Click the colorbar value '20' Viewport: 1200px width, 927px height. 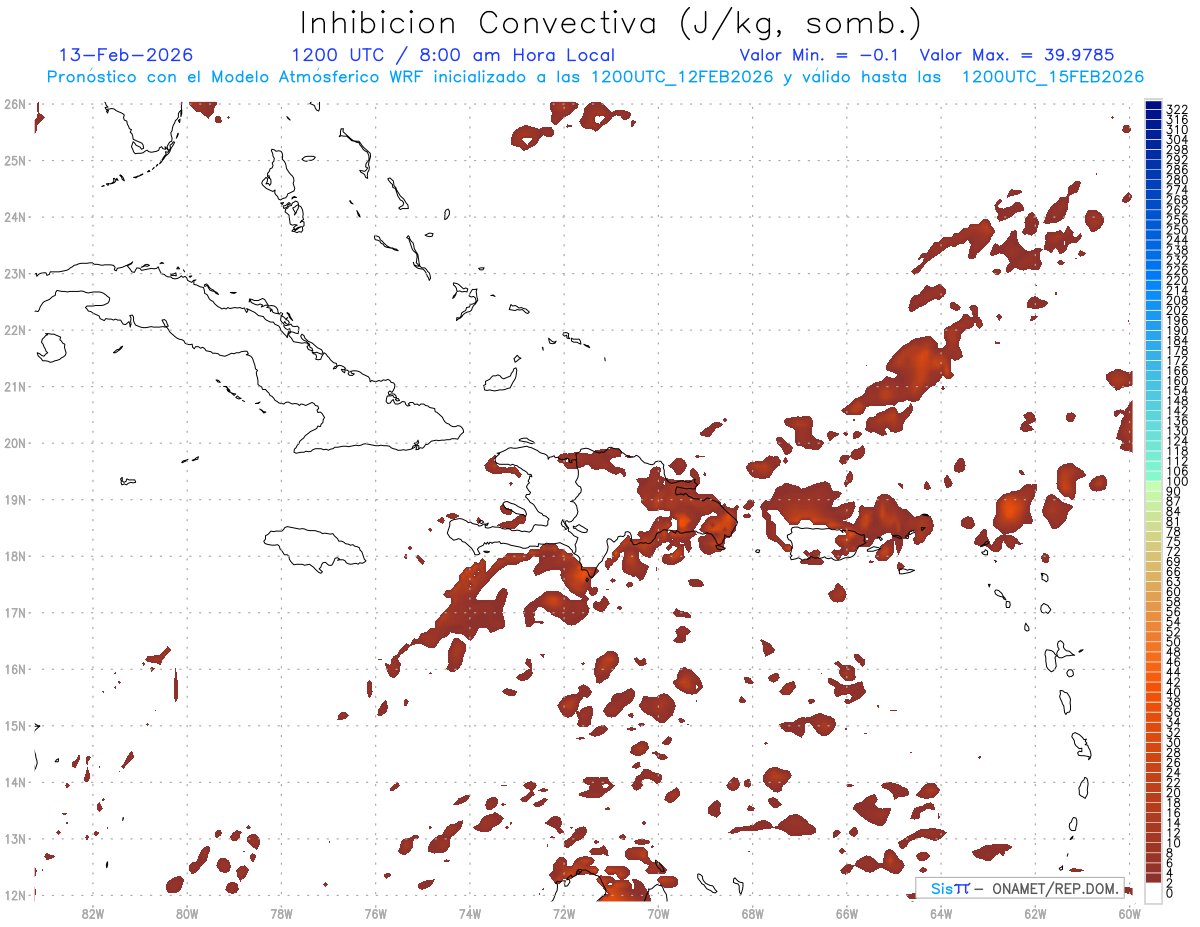1174,792
